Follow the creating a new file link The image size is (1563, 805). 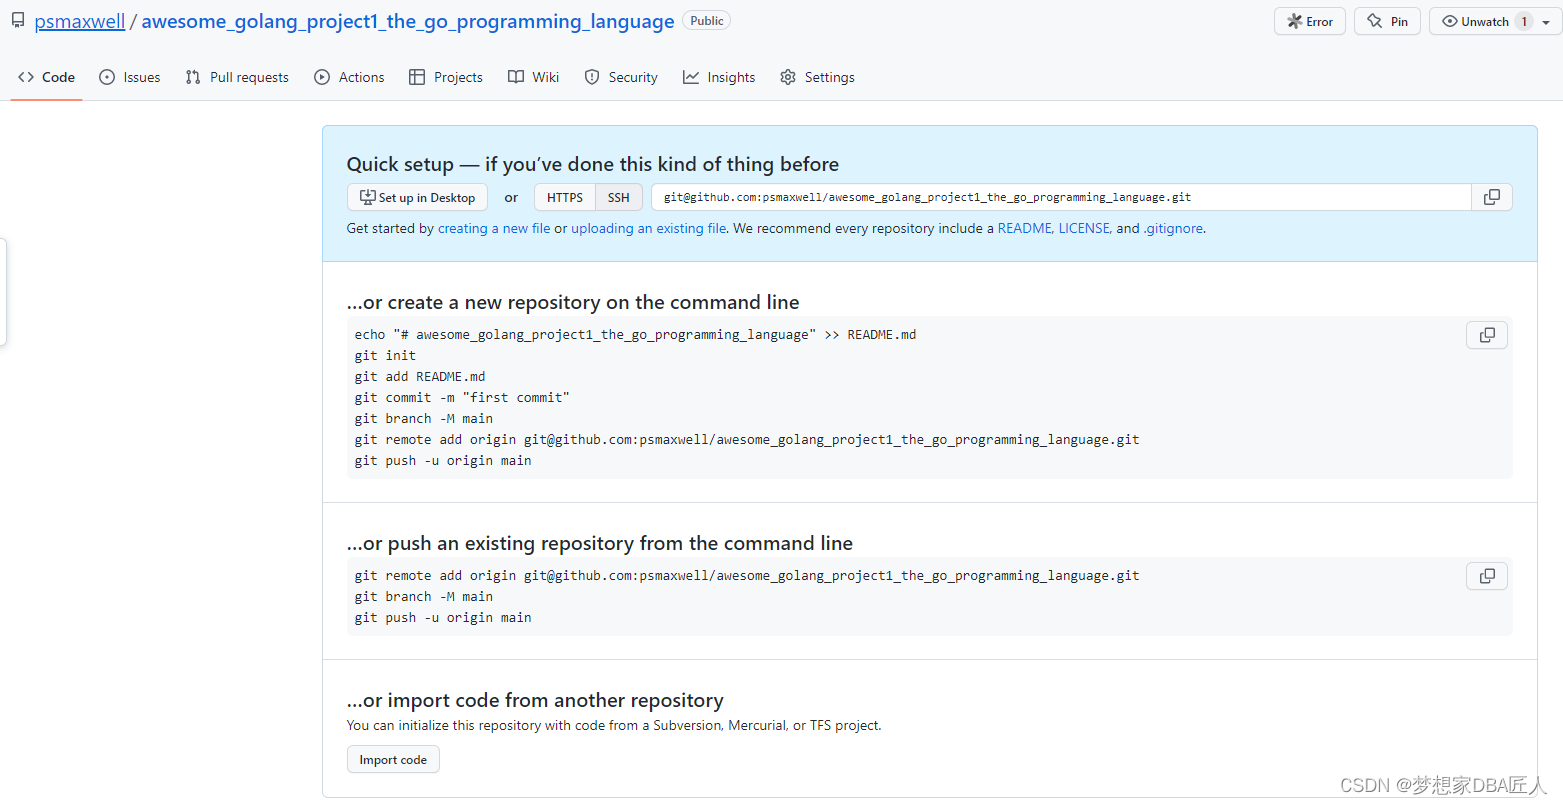[x=494, y=228]
